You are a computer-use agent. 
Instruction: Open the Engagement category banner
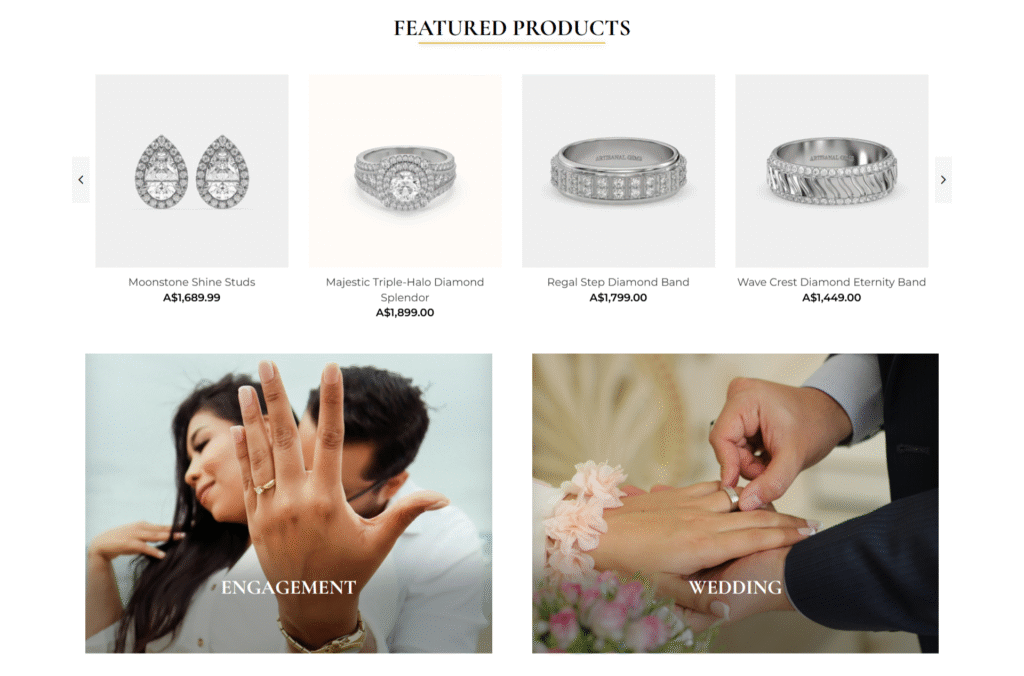[289, 504]
